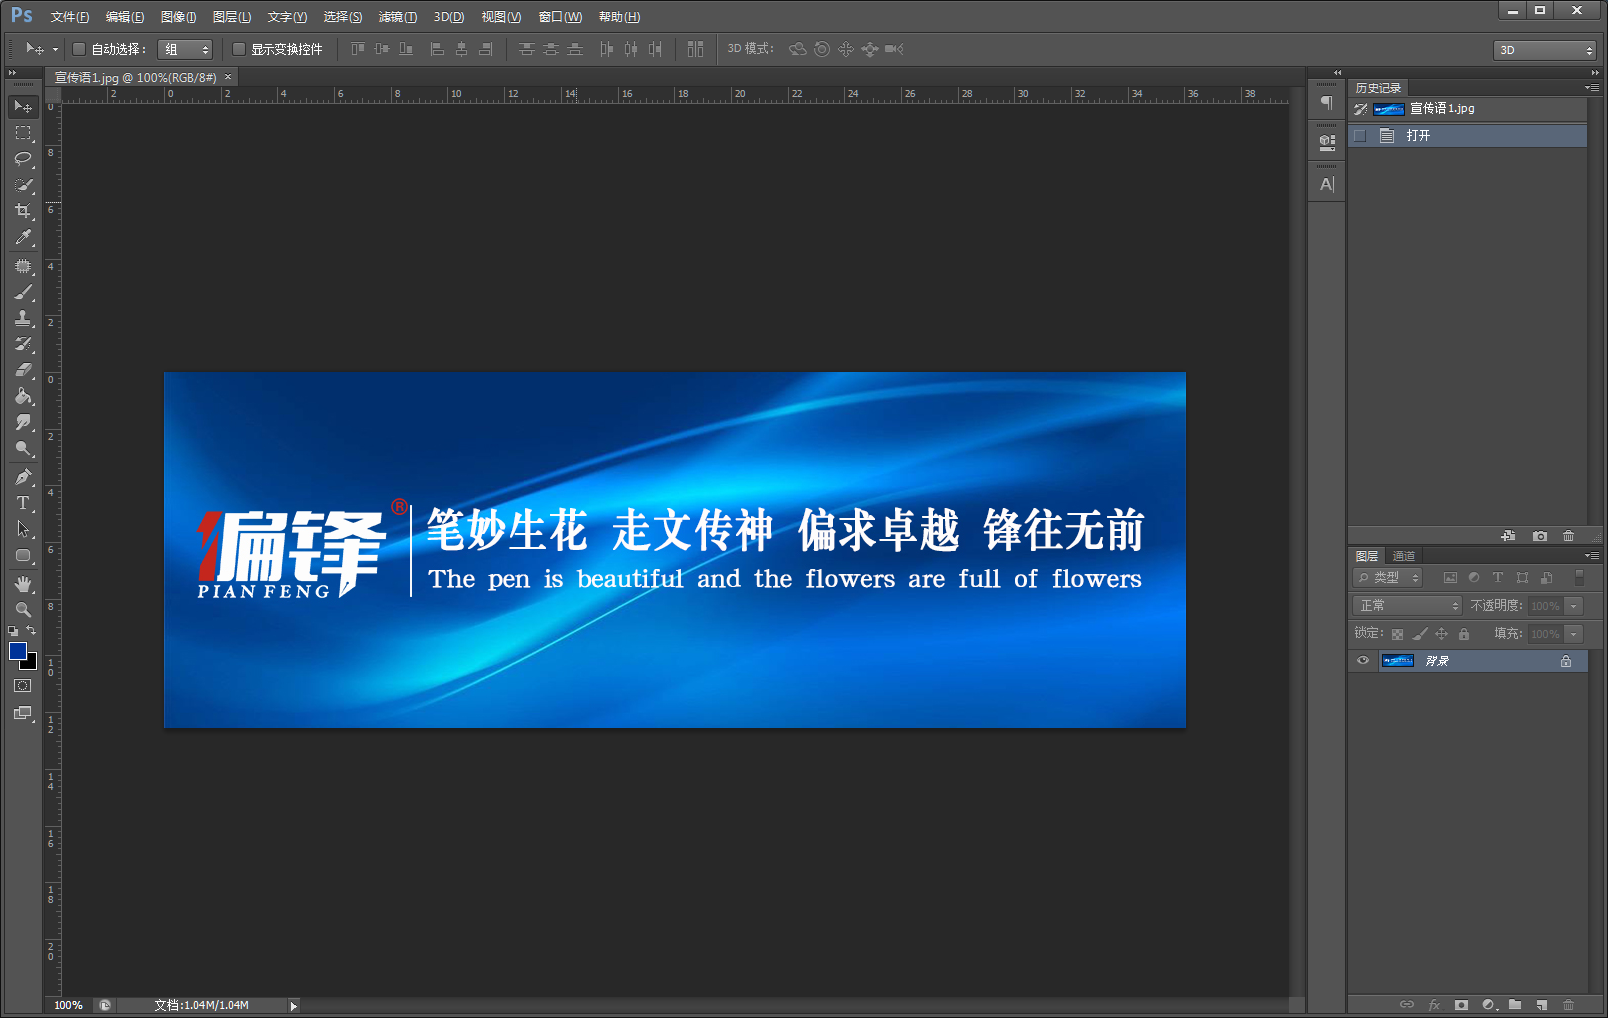
Task: Open the Character panel icon
Action: (x=1327, y=184)
